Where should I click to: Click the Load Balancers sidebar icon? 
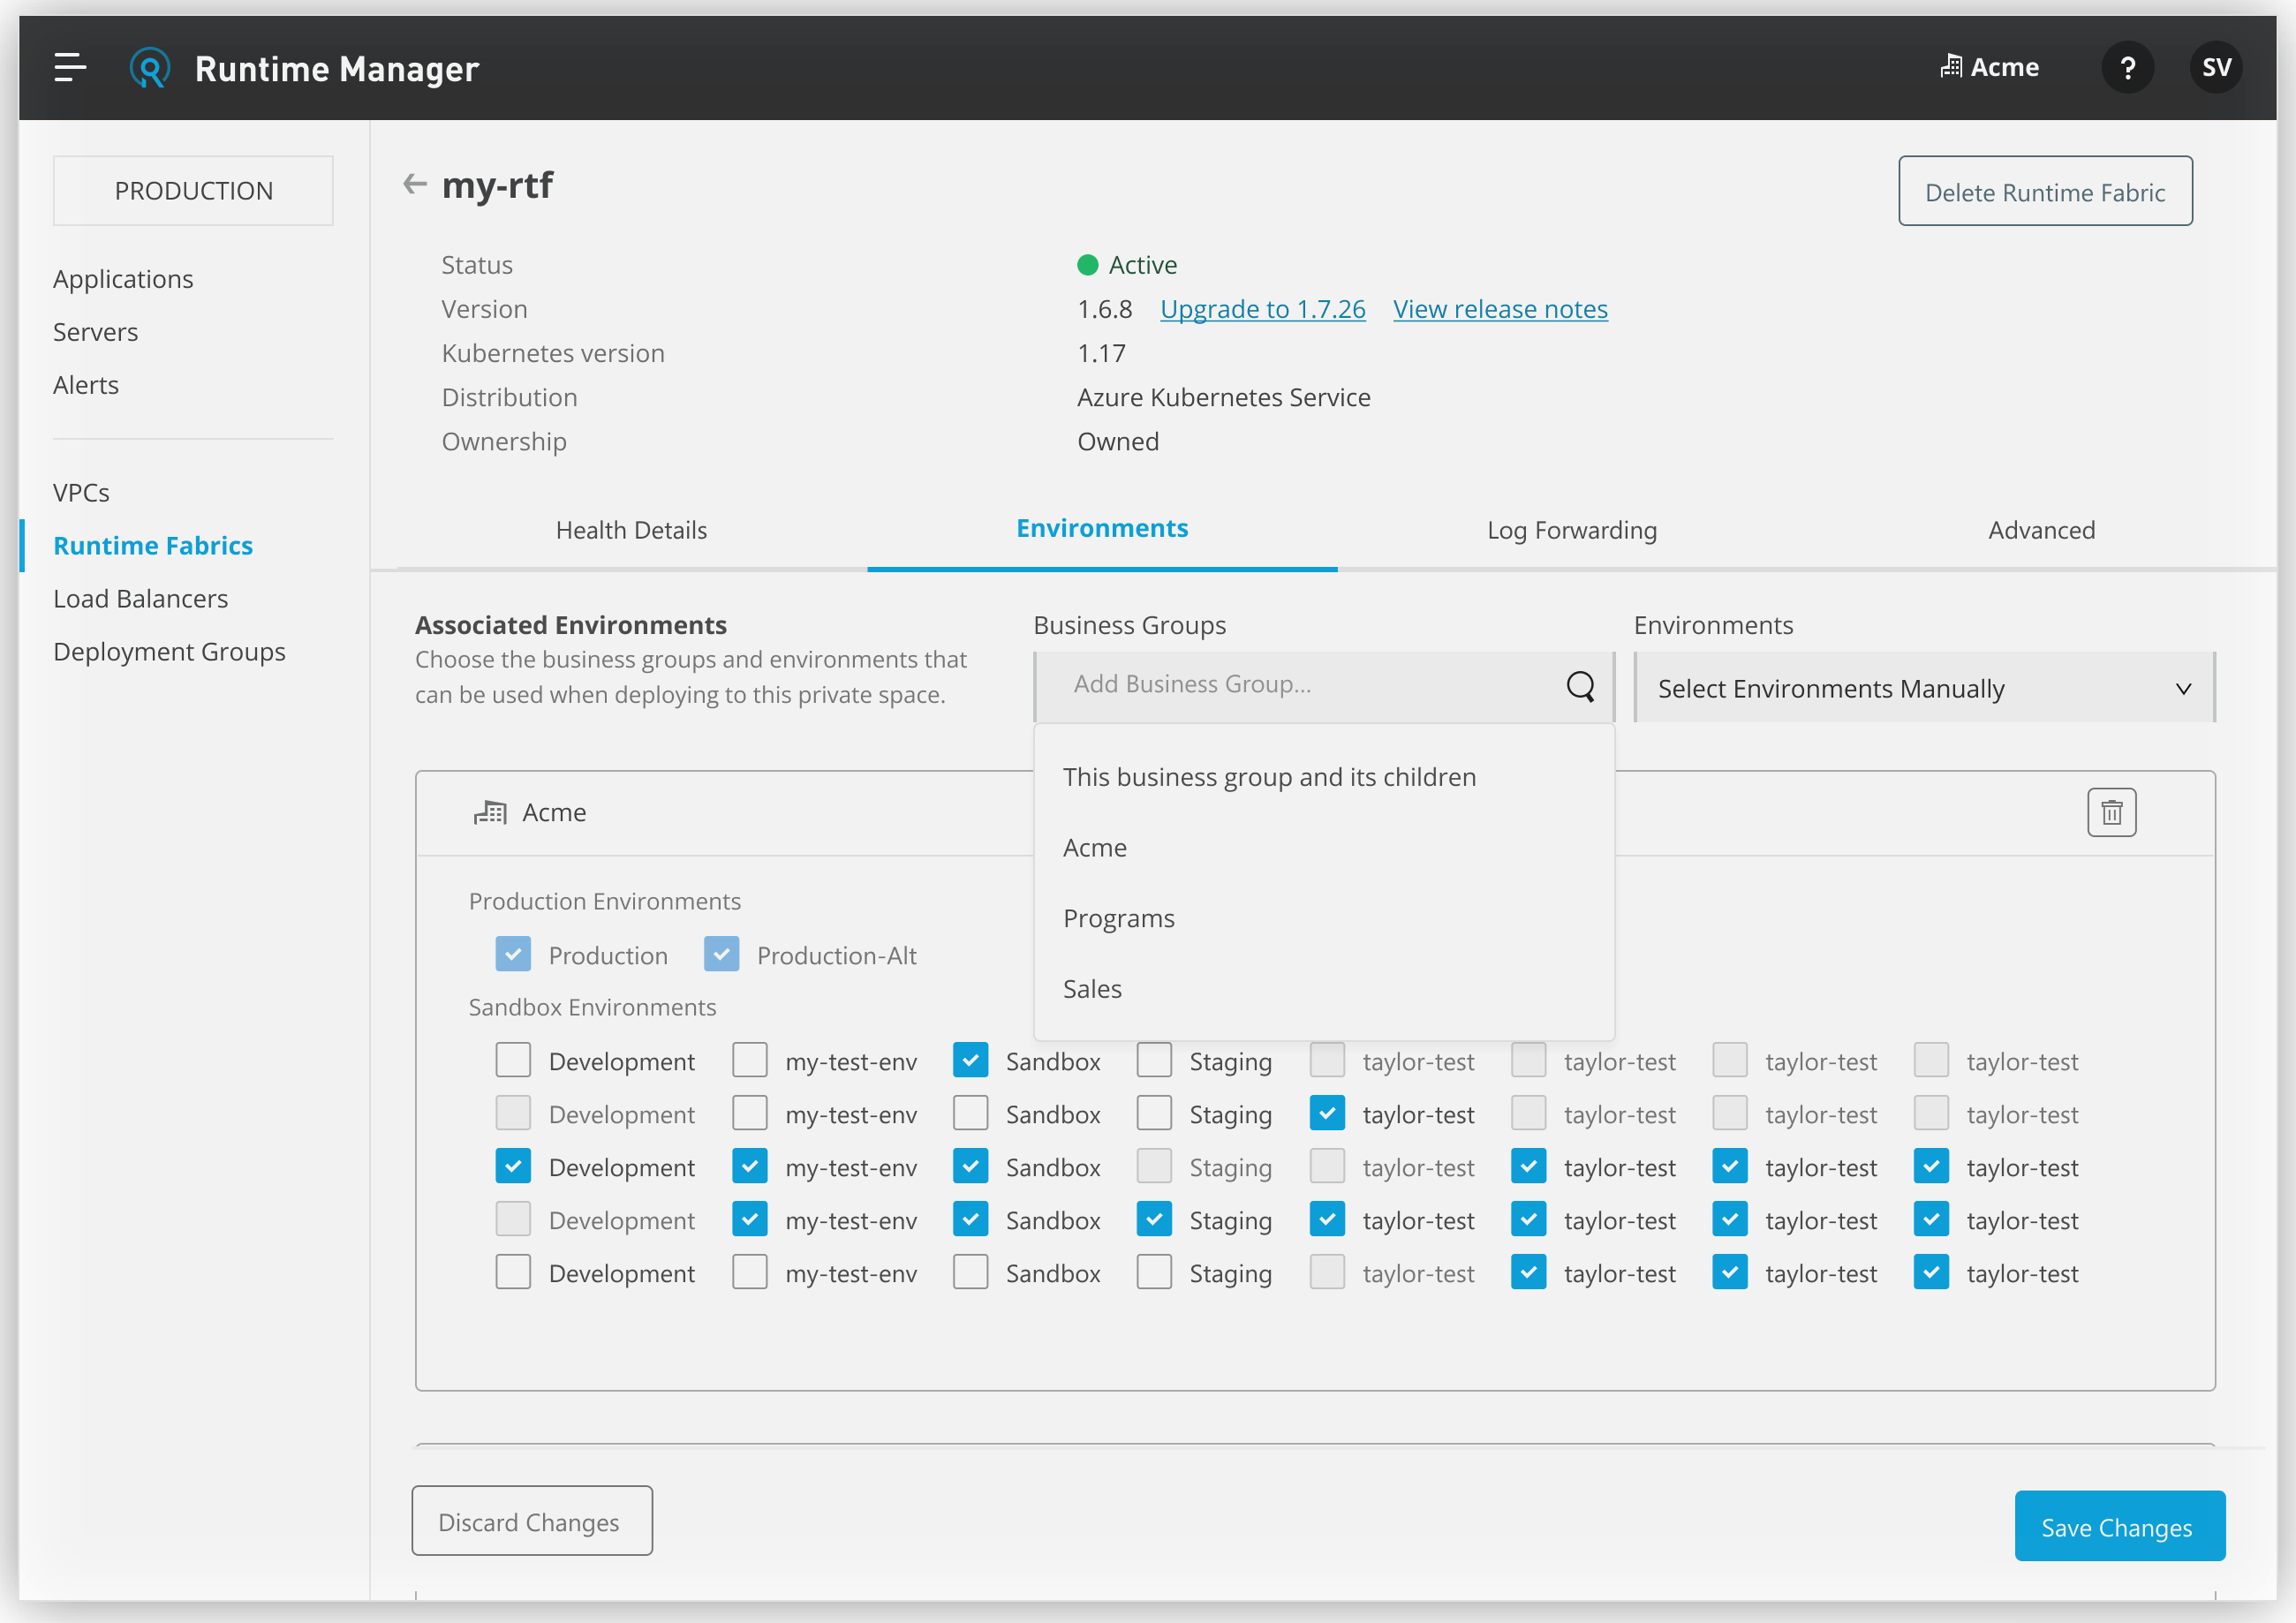pos(139,597)
